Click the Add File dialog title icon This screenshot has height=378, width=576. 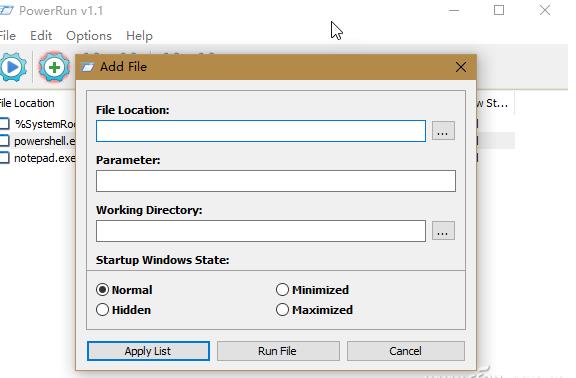[87, 67]
